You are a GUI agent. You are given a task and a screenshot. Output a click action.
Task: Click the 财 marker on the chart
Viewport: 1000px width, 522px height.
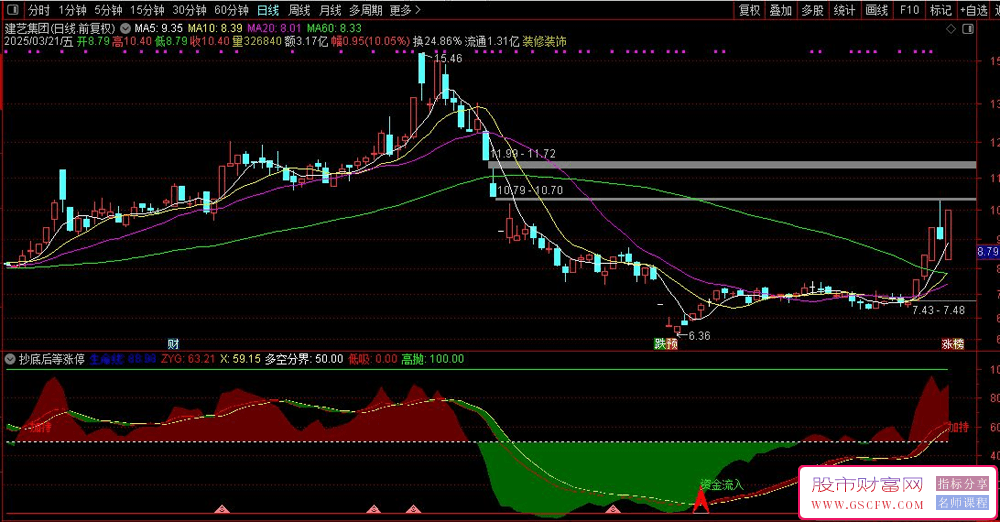[173, 344]
